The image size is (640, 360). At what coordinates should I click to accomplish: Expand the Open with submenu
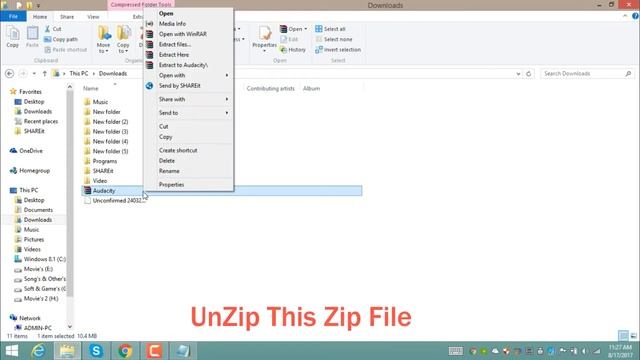click(189, 75)
